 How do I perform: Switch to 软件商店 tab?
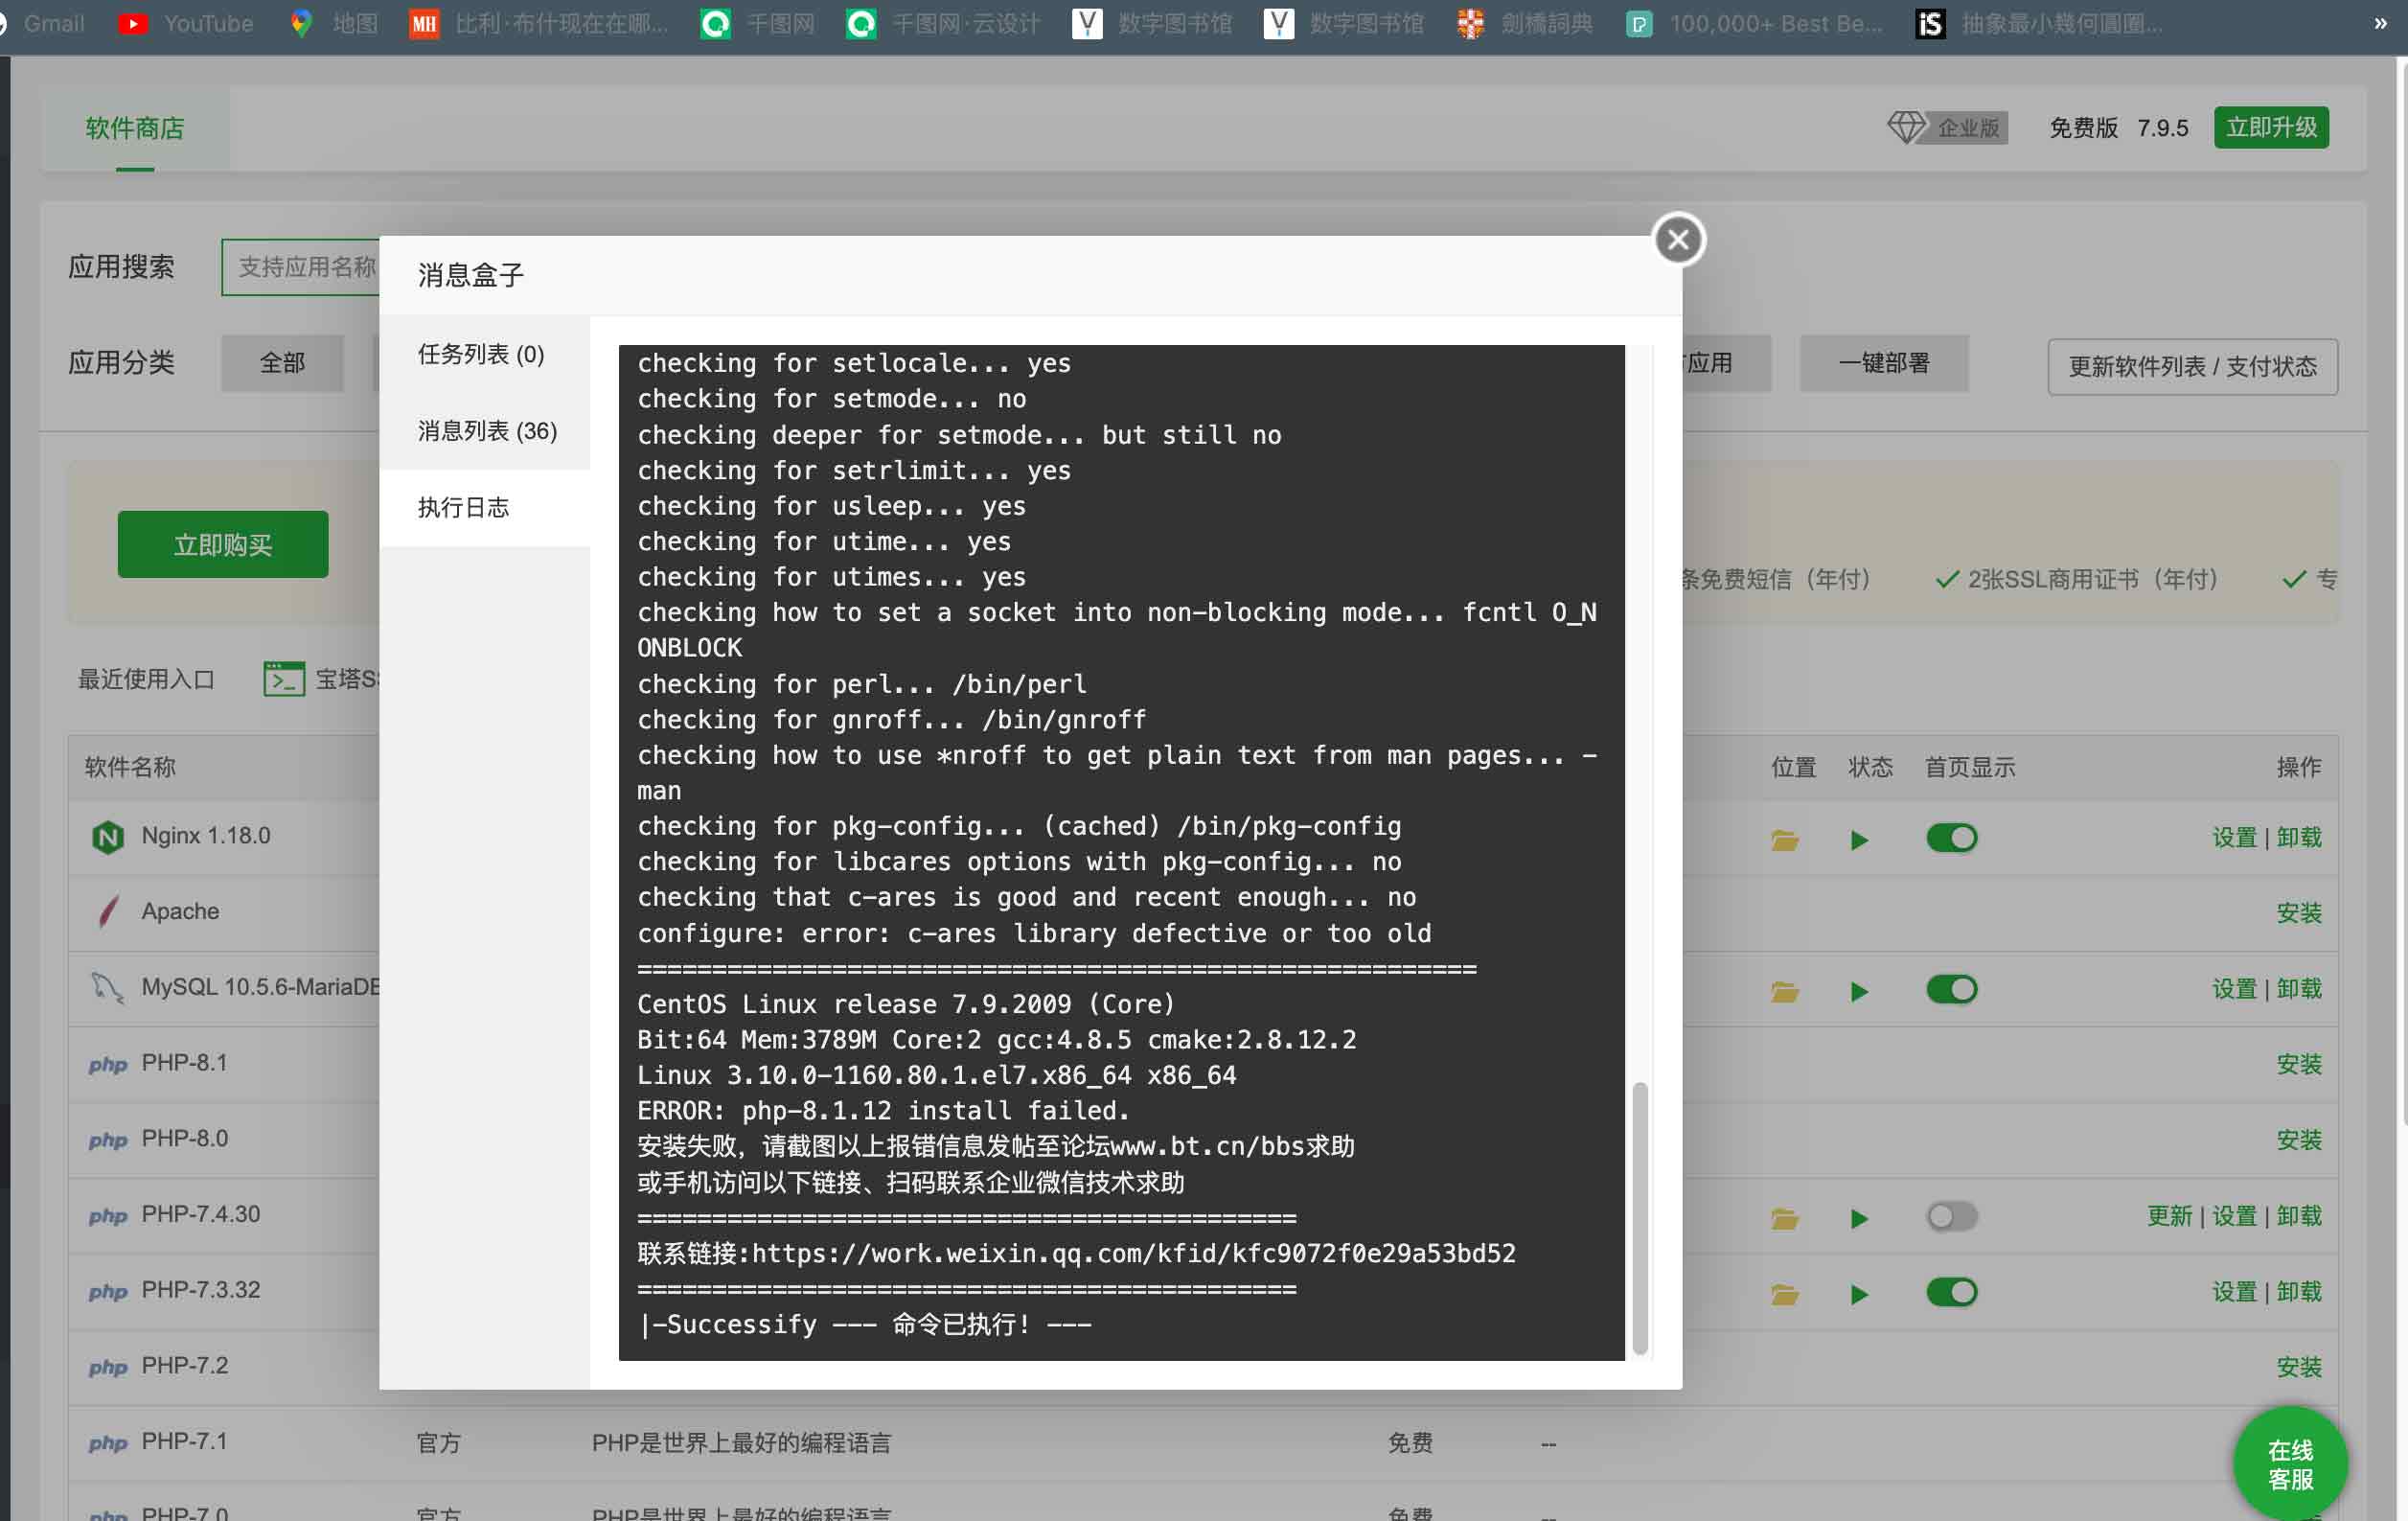pos(135,128)
